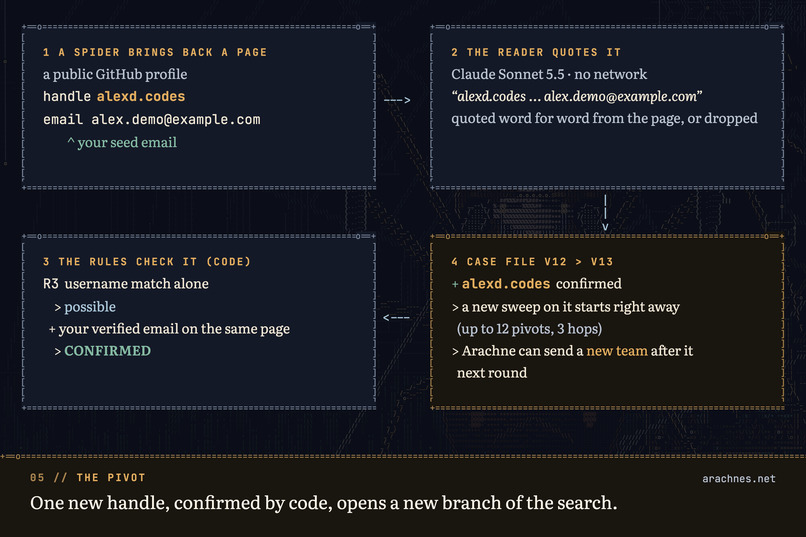Screen dimensions: 806x537
Task: Click the line "+ alexd.codes confirmed" in panel 4
Action: tap(537, 284)
